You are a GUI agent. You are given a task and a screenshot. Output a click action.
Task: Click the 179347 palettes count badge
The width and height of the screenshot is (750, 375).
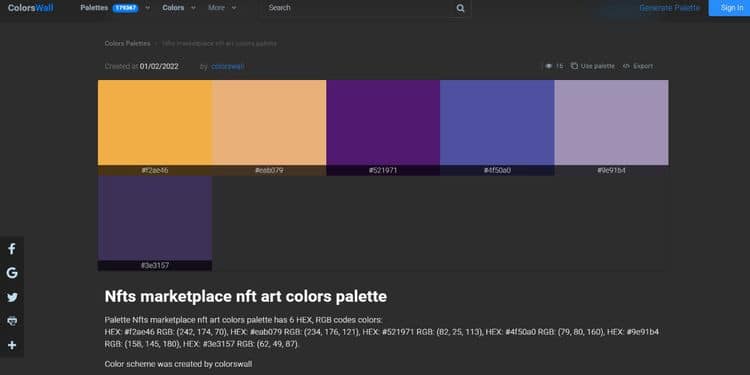125,8
